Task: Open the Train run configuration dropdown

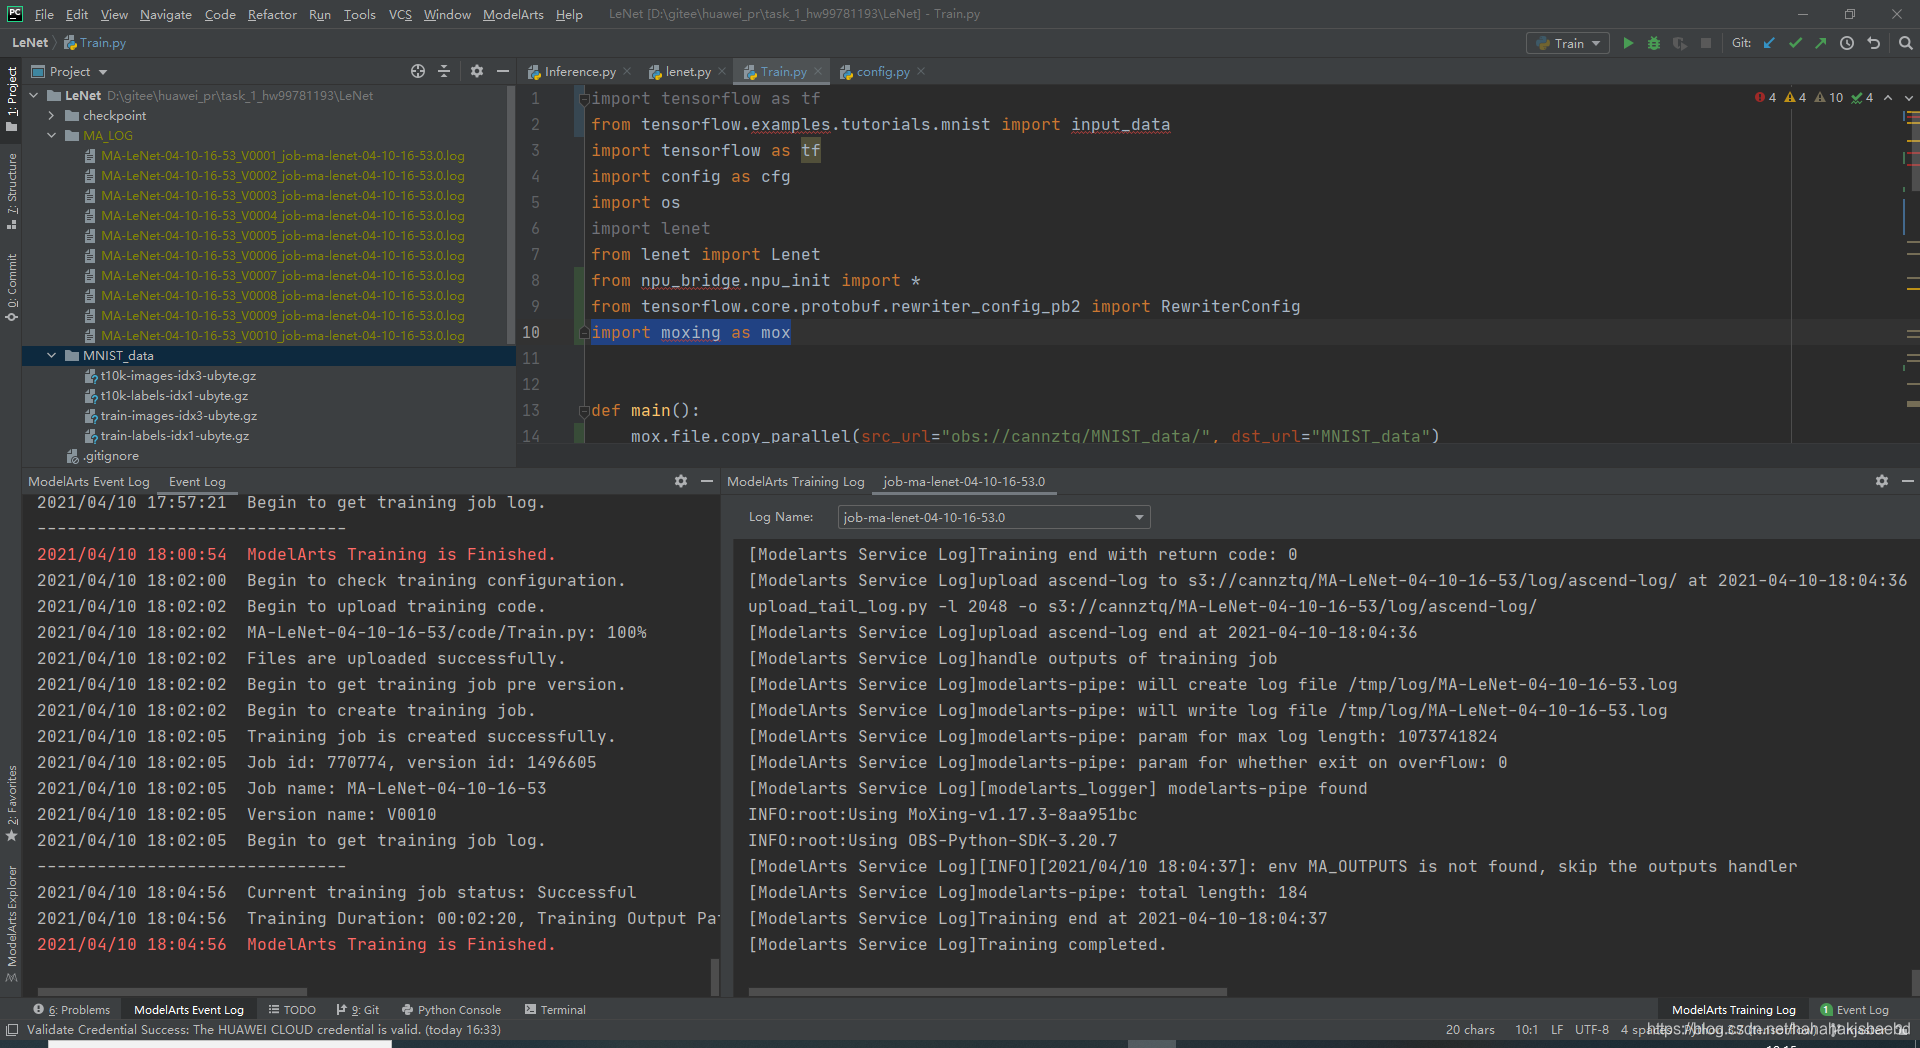Action: tap(1567, 43)
